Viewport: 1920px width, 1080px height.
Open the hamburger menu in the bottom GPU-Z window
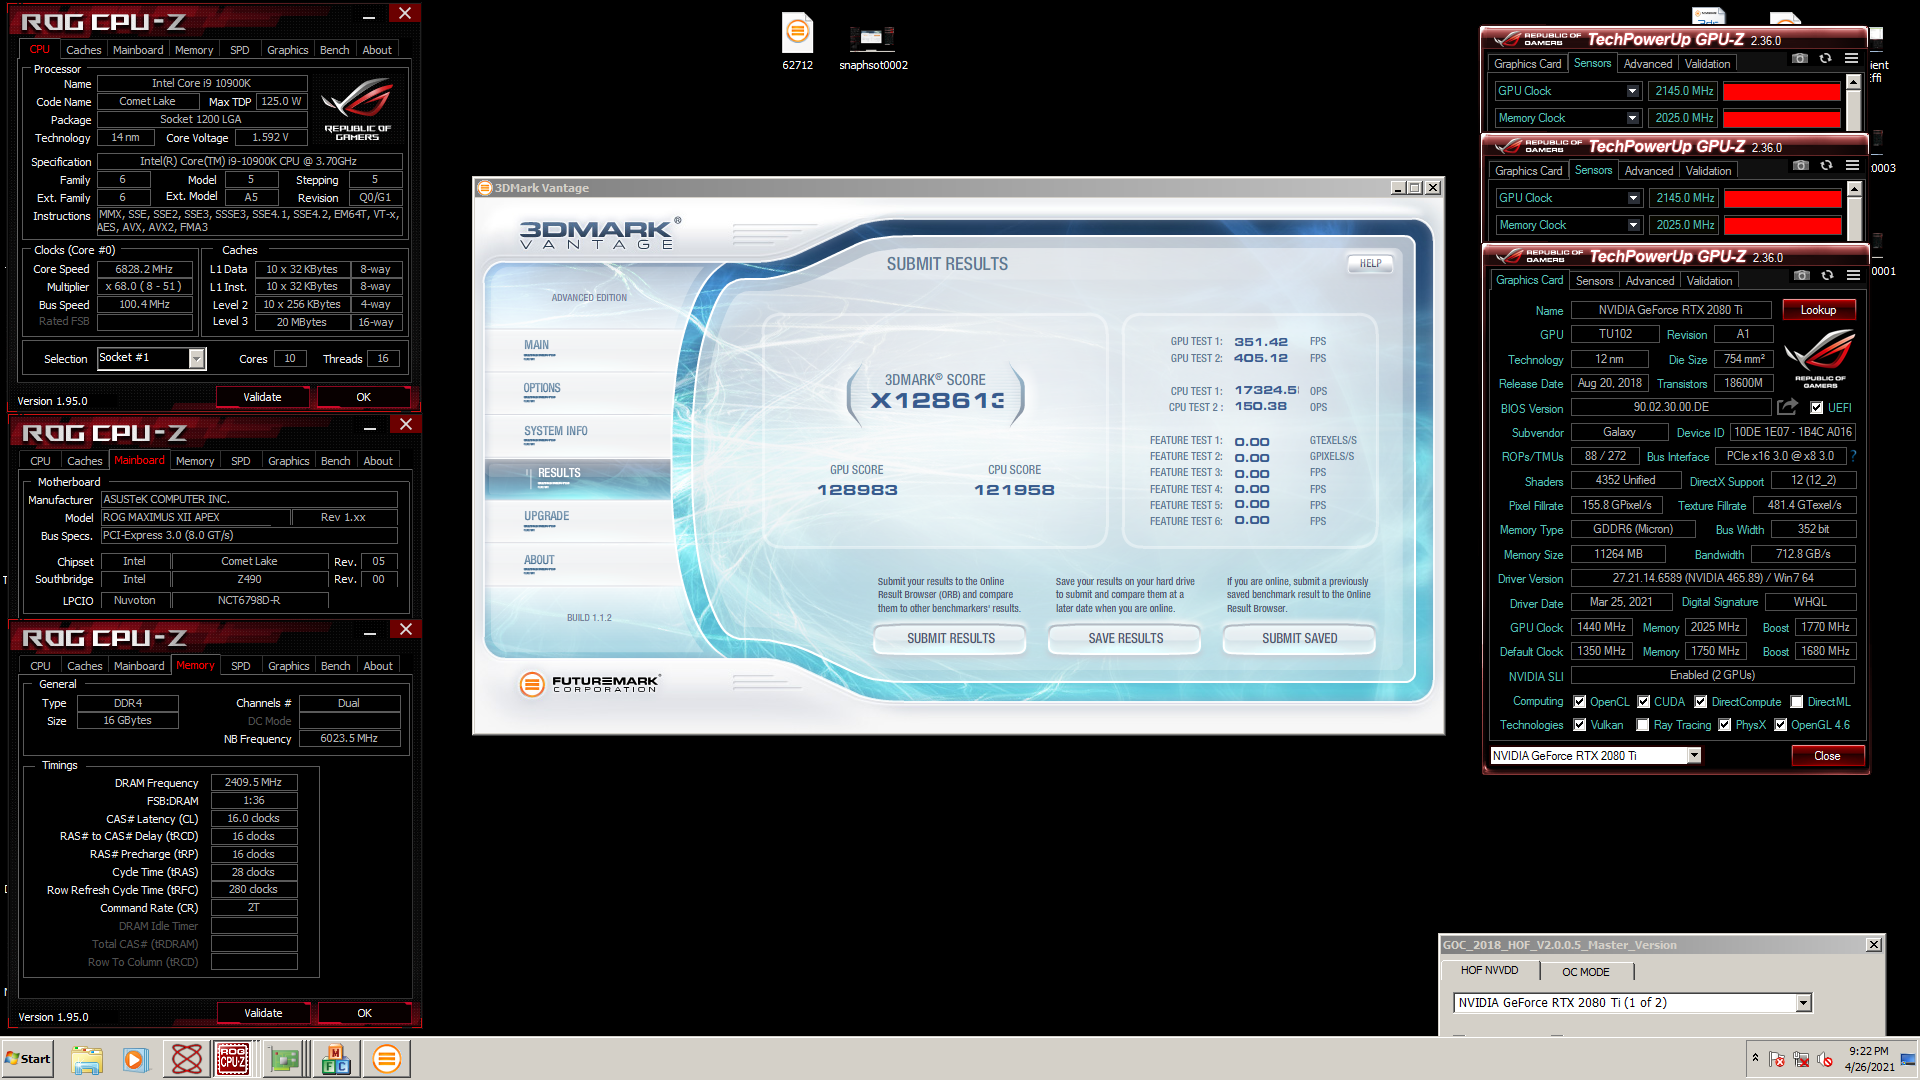point(1854,276)
